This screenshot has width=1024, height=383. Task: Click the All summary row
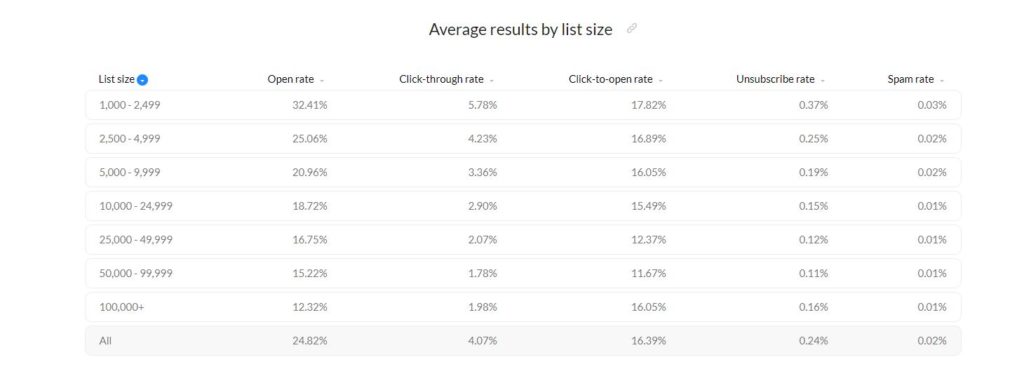(x=523, y=341)
